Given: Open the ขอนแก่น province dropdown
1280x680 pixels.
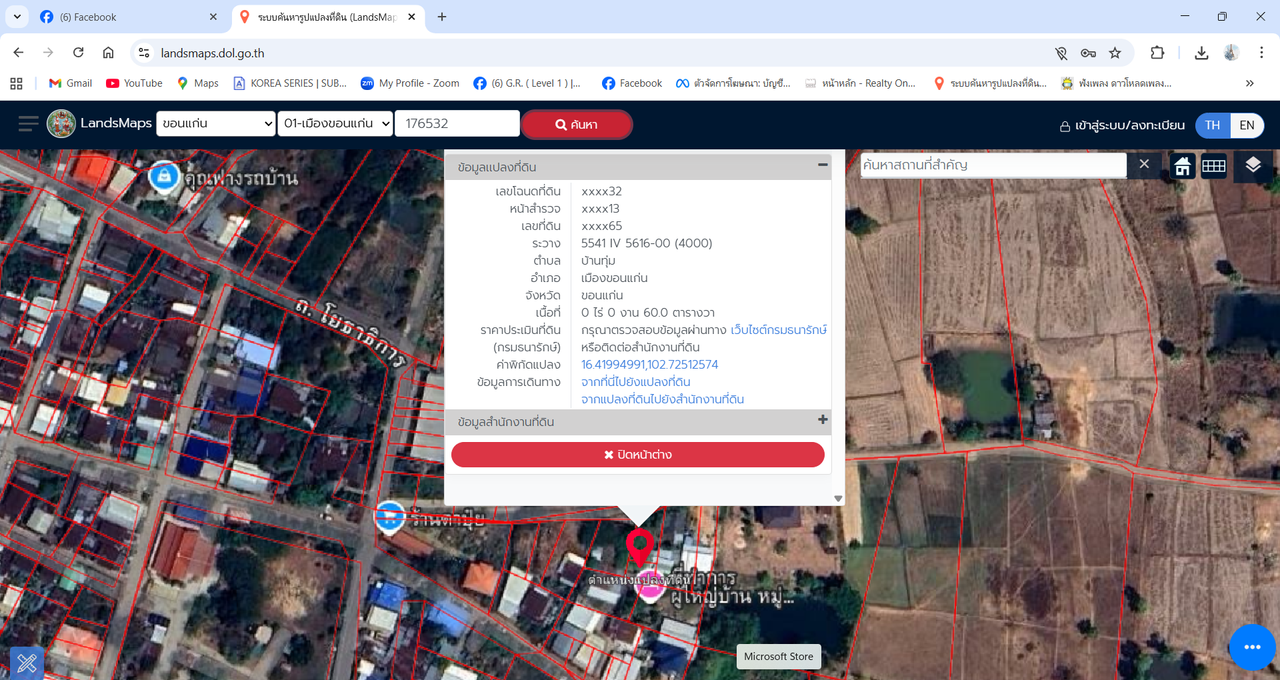Looking at the screenshot, I should click(215, 124).
